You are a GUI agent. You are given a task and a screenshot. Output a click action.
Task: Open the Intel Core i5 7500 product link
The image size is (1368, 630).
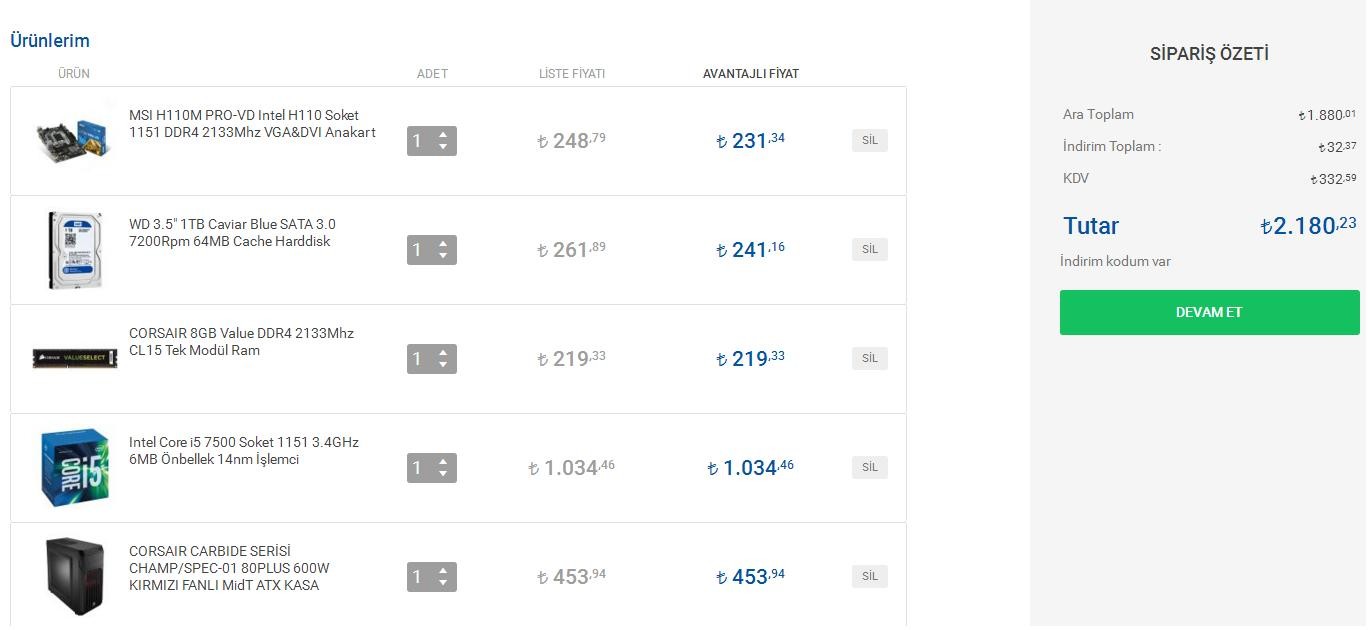point(244,451)
